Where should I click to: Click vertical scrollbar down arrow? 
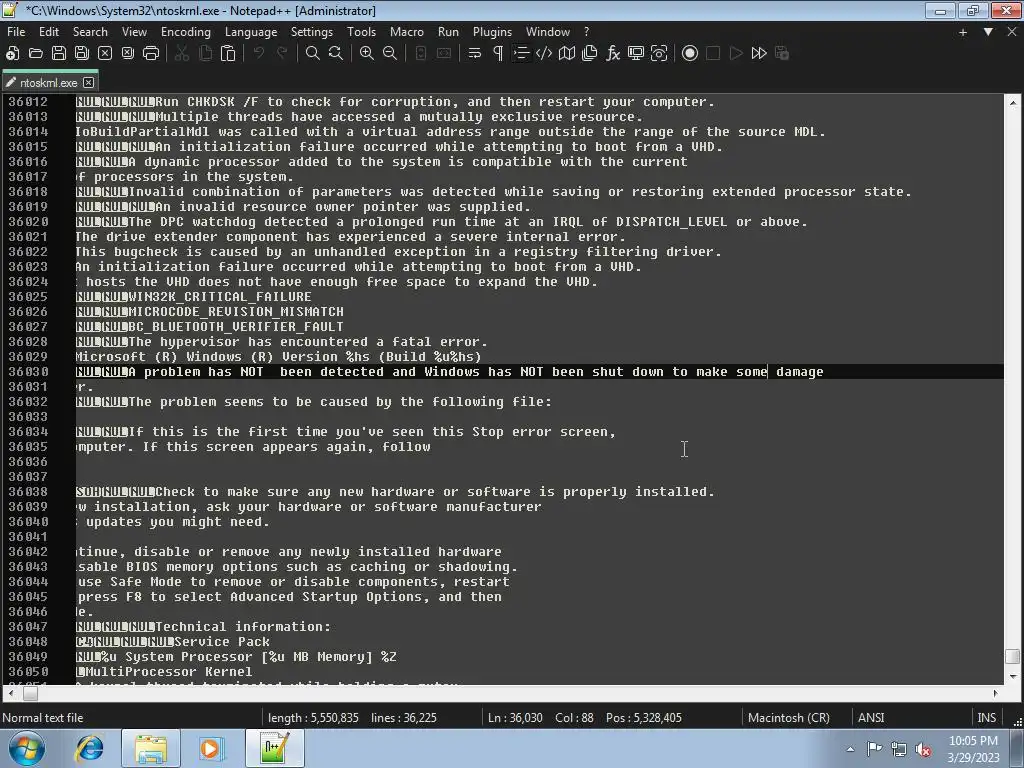[1012, 676]
